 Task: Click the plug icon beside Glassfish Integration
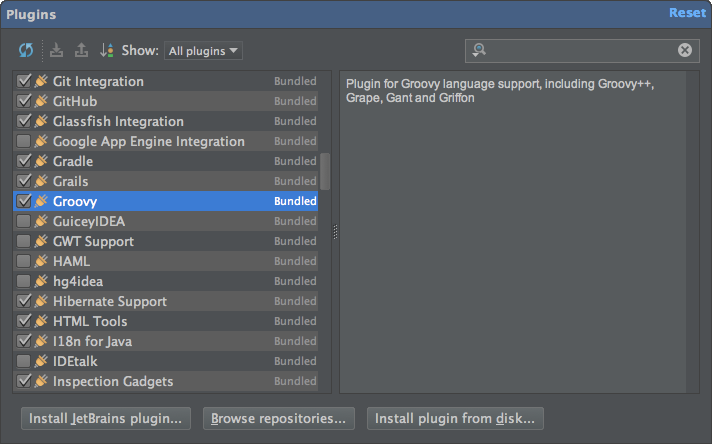(41, 121)
